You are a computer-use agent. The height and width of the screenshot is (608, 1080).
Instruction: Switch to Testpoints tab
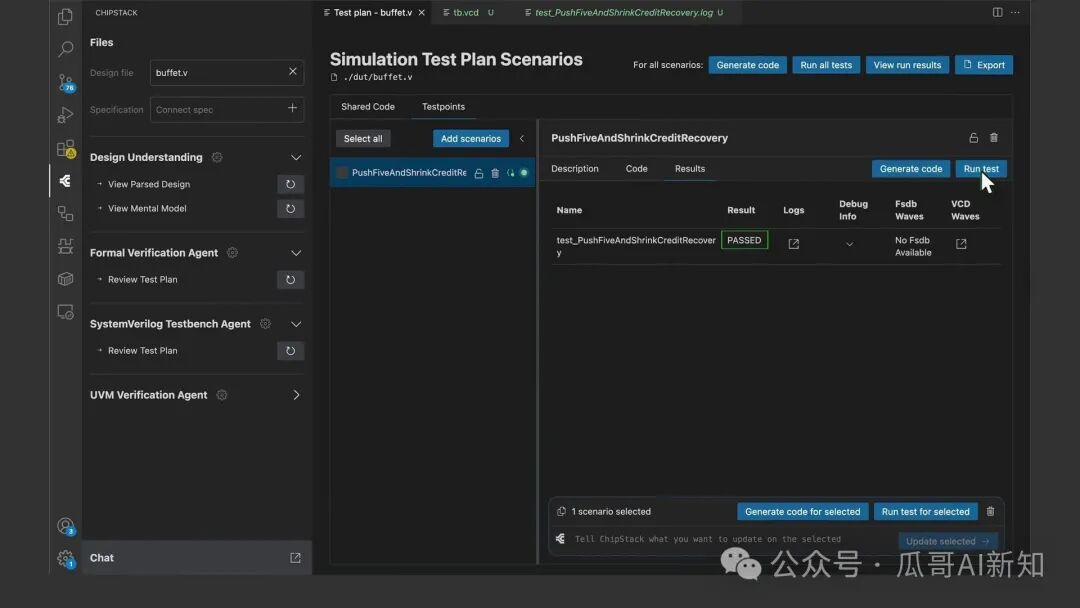coord(443,107)
